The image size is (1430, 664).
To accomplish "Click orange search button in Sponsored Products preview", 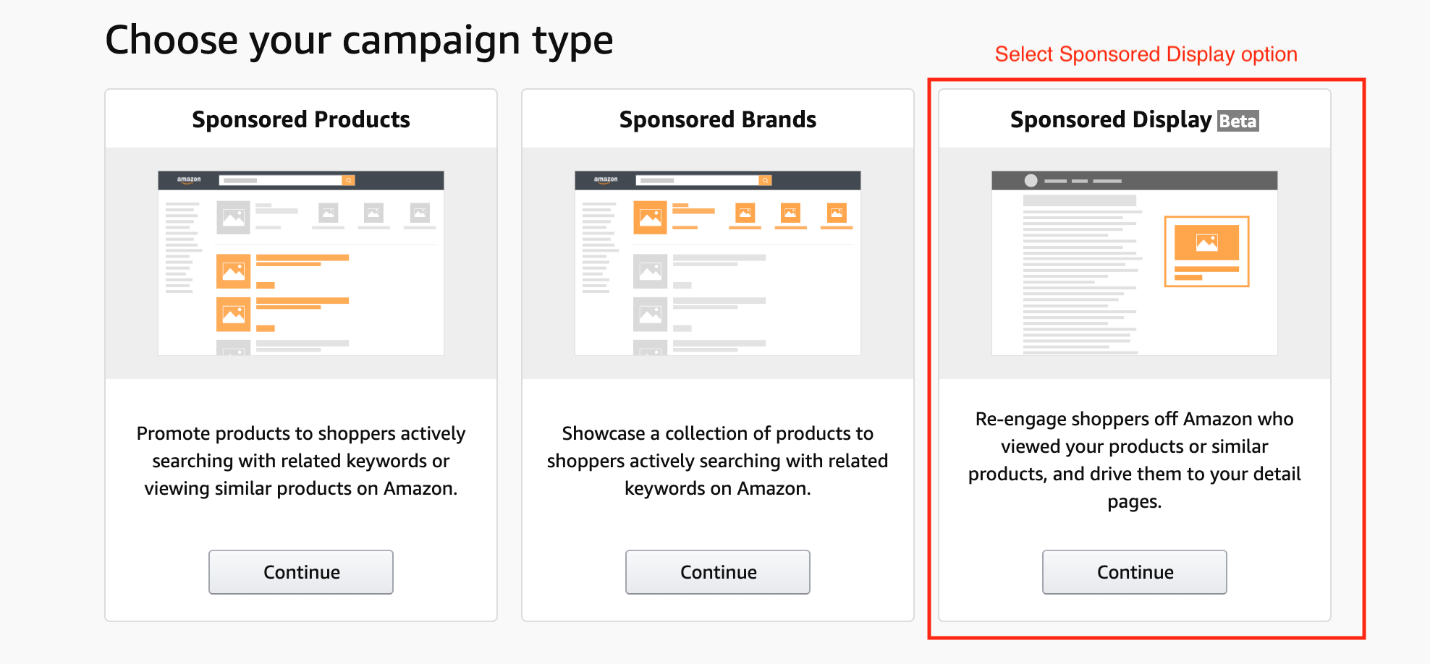I will click(x=348, y=180).
